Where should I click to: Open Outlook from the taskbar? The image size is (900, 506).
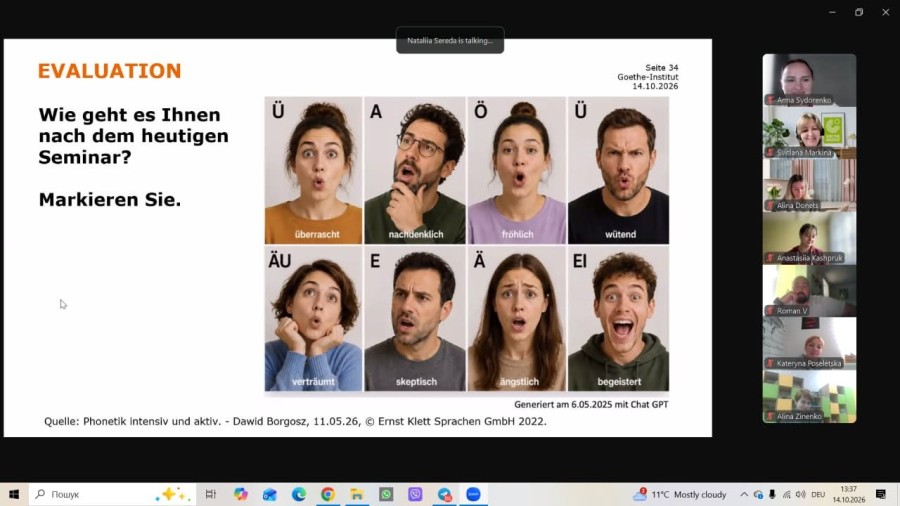pyautogui.click(x=270, y=494)
